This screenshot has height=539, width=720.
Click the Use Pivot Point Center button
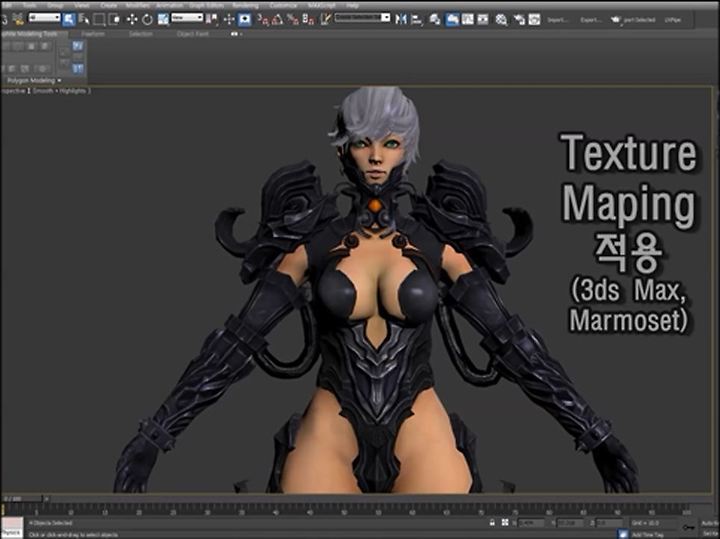(212, 19)
